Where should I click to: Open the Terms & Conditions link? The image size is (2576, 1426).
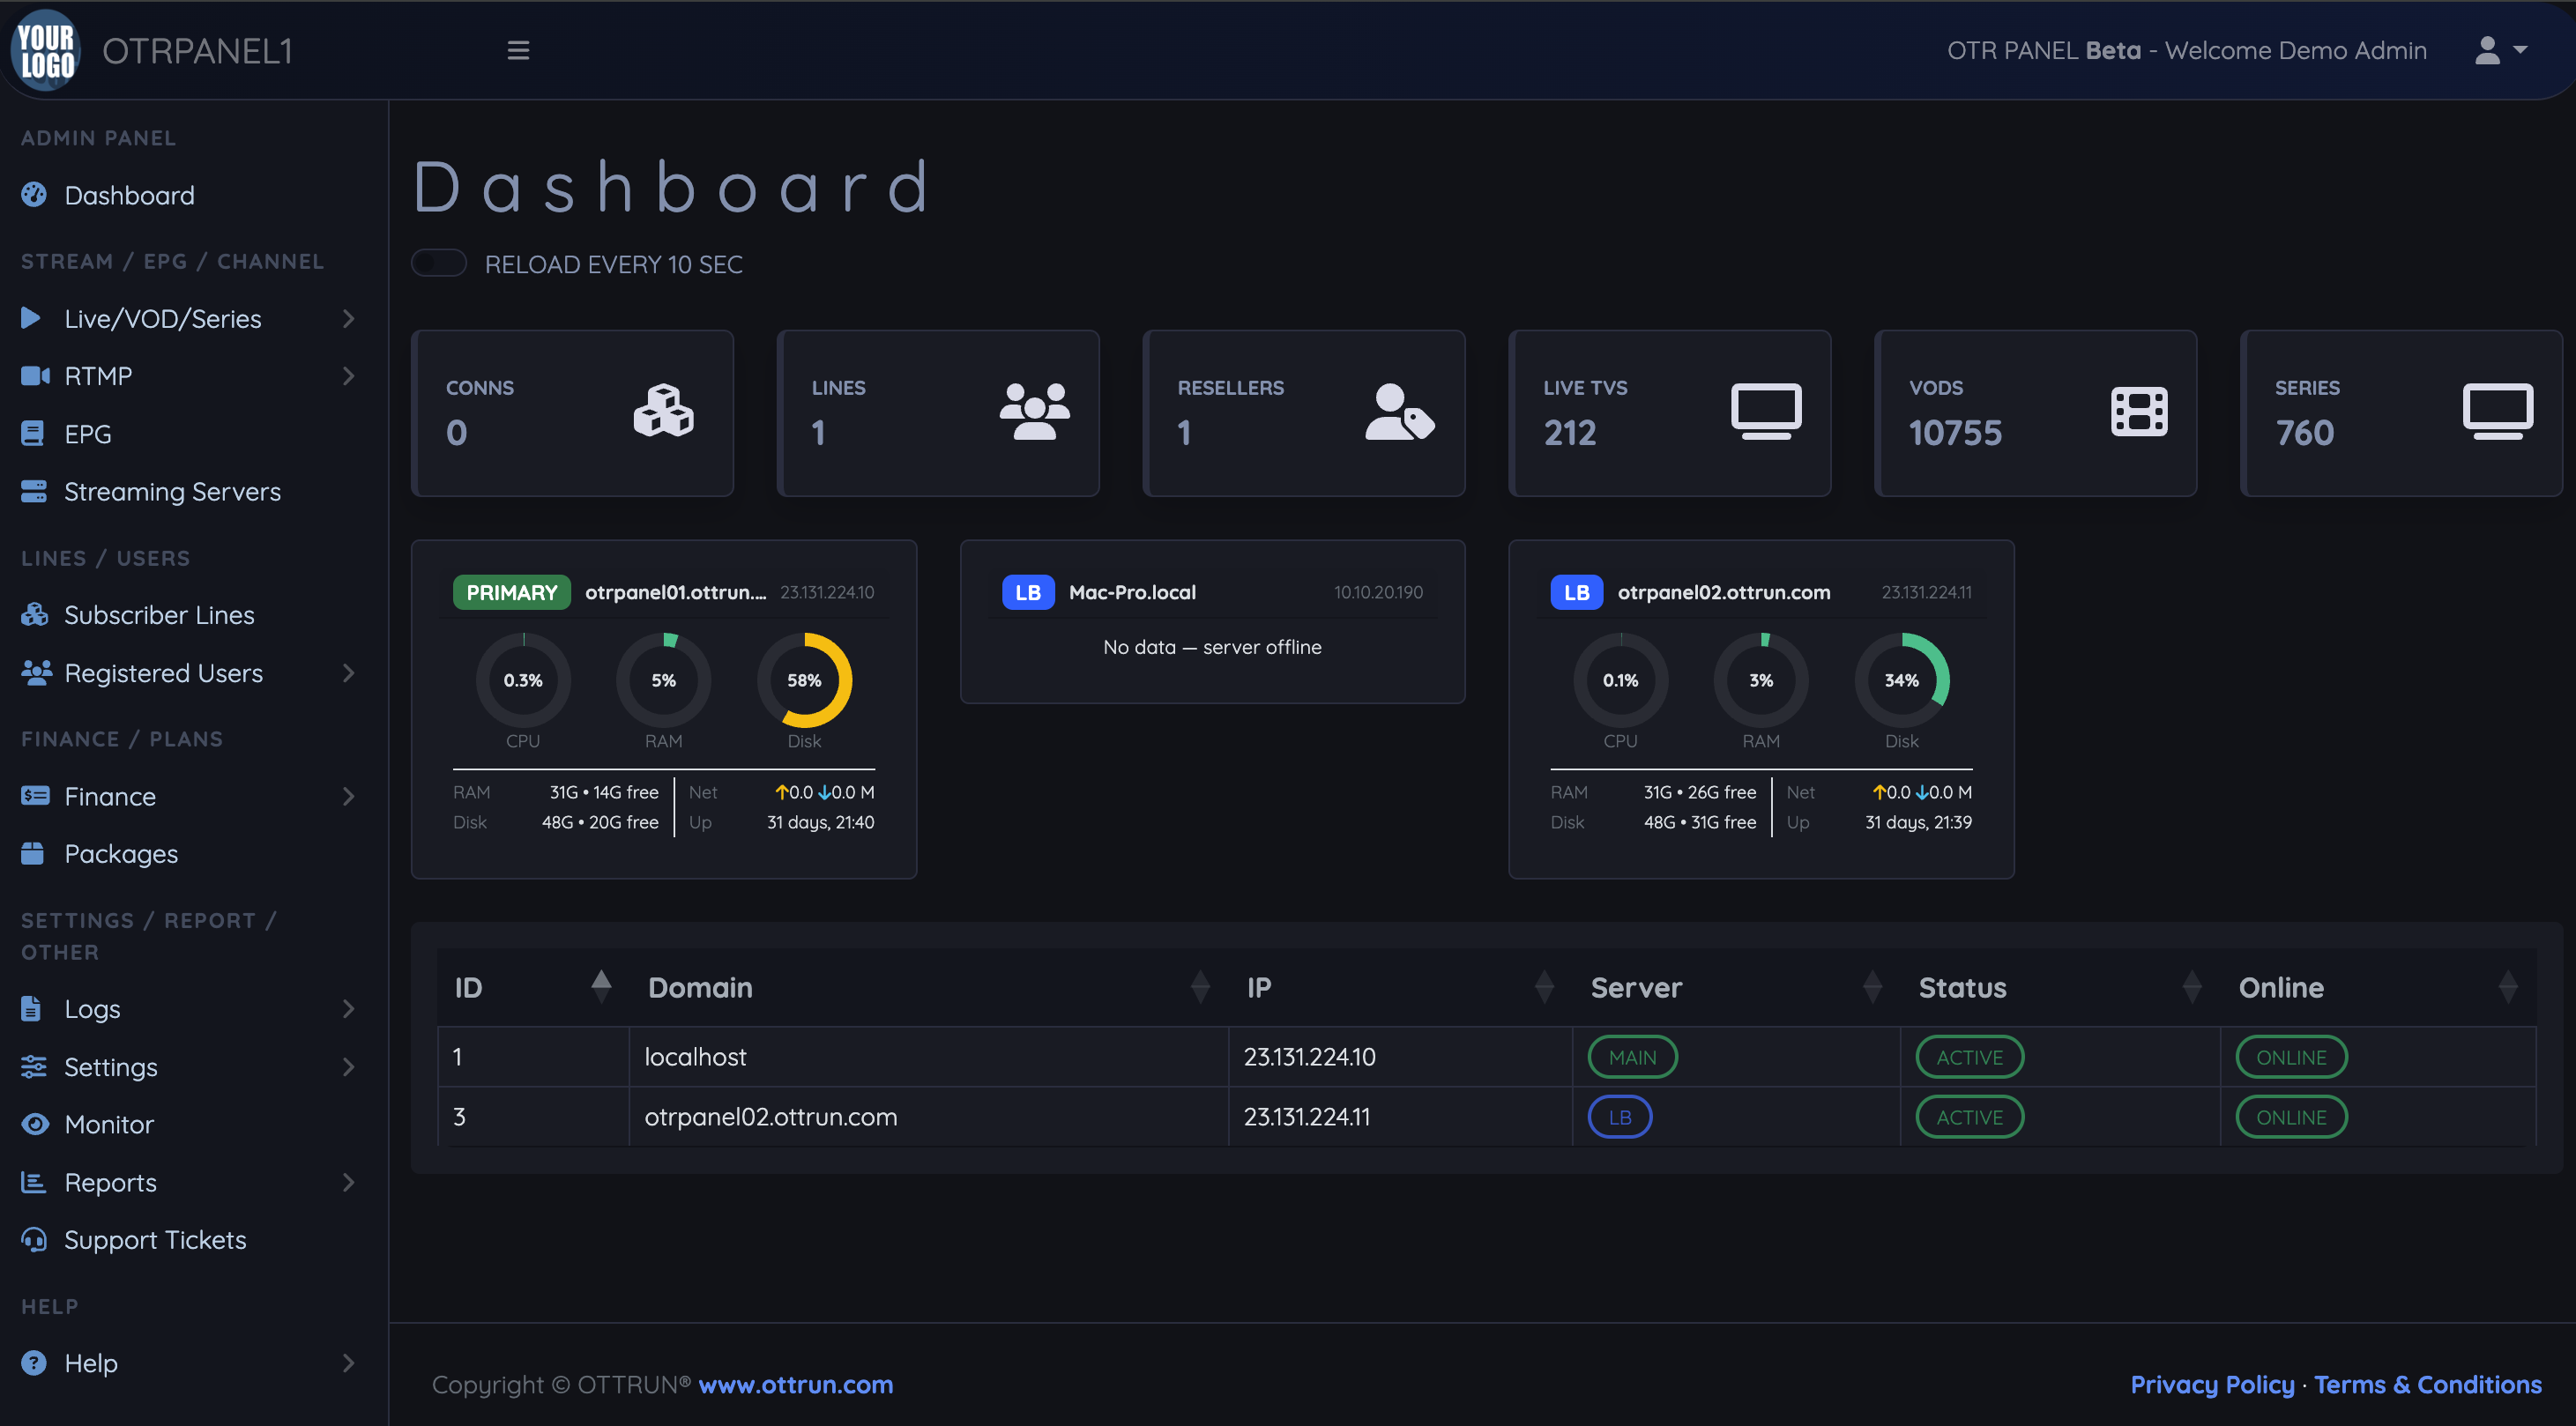point(2427,1384)
